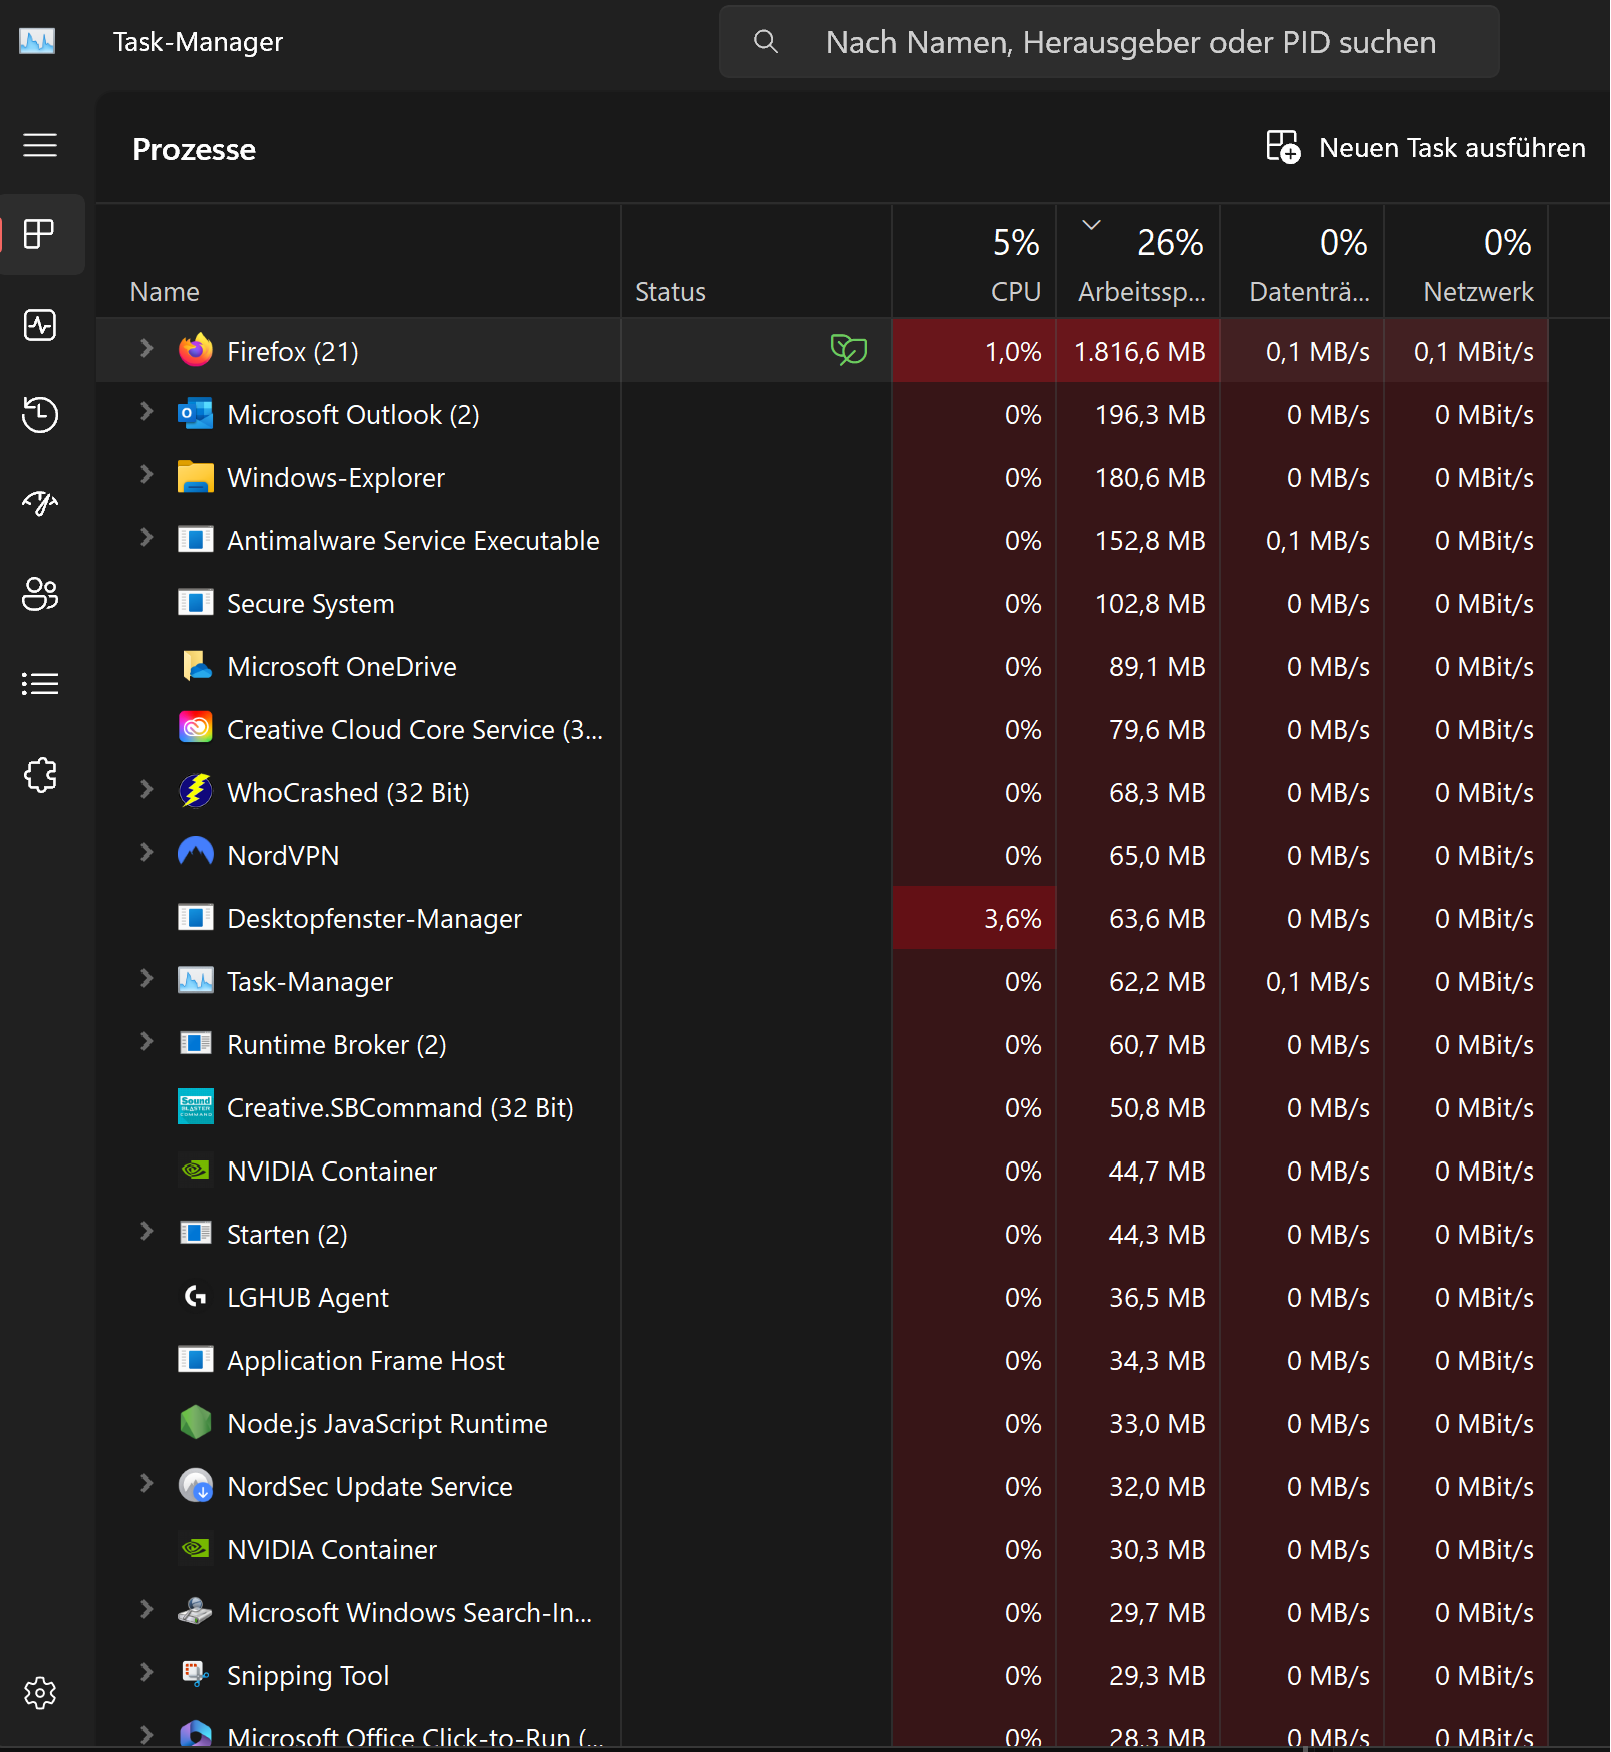Screen dimensions: 1611x1752
Task: Click Firefox network value 0,1 MBit/s
Action: (x=1474, y=351)
